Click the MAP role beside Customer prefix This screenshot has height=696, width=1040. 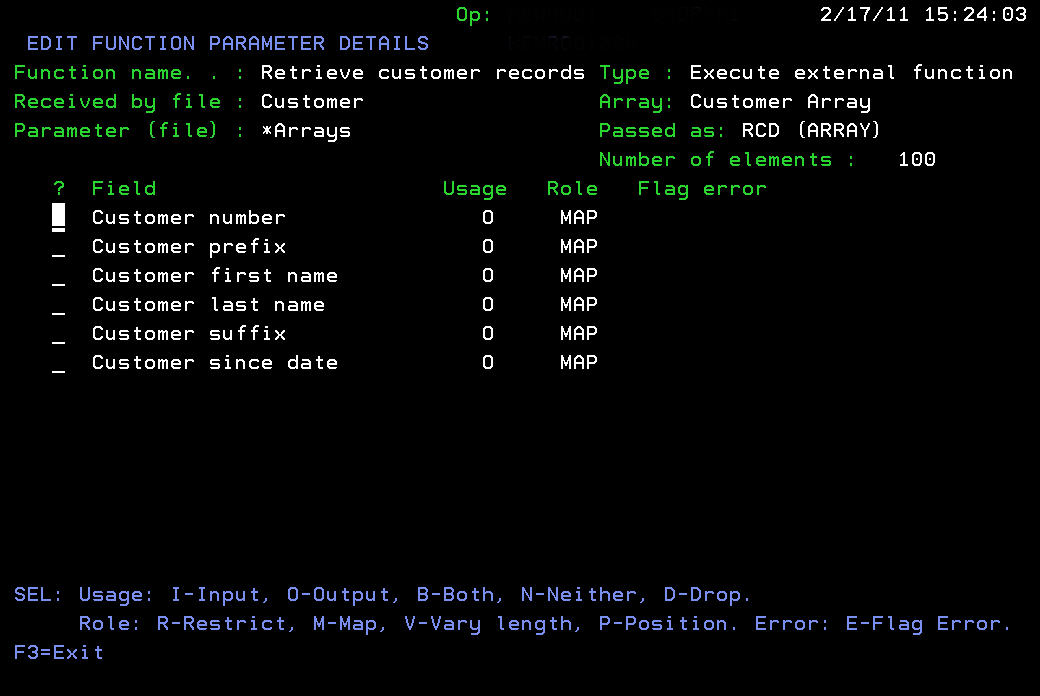pyautogui.click(x=578, y=246)
